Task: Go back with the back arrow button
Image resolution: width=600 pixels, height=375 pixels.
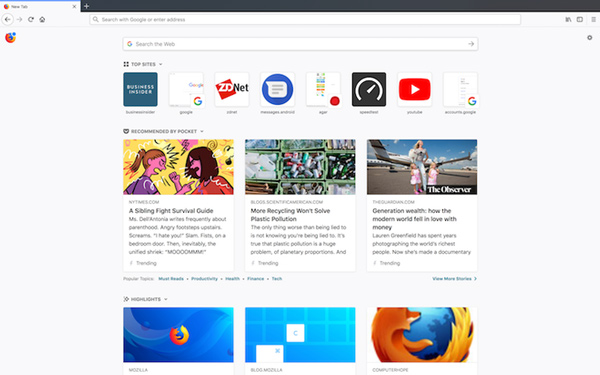Action: click(8, 19)
